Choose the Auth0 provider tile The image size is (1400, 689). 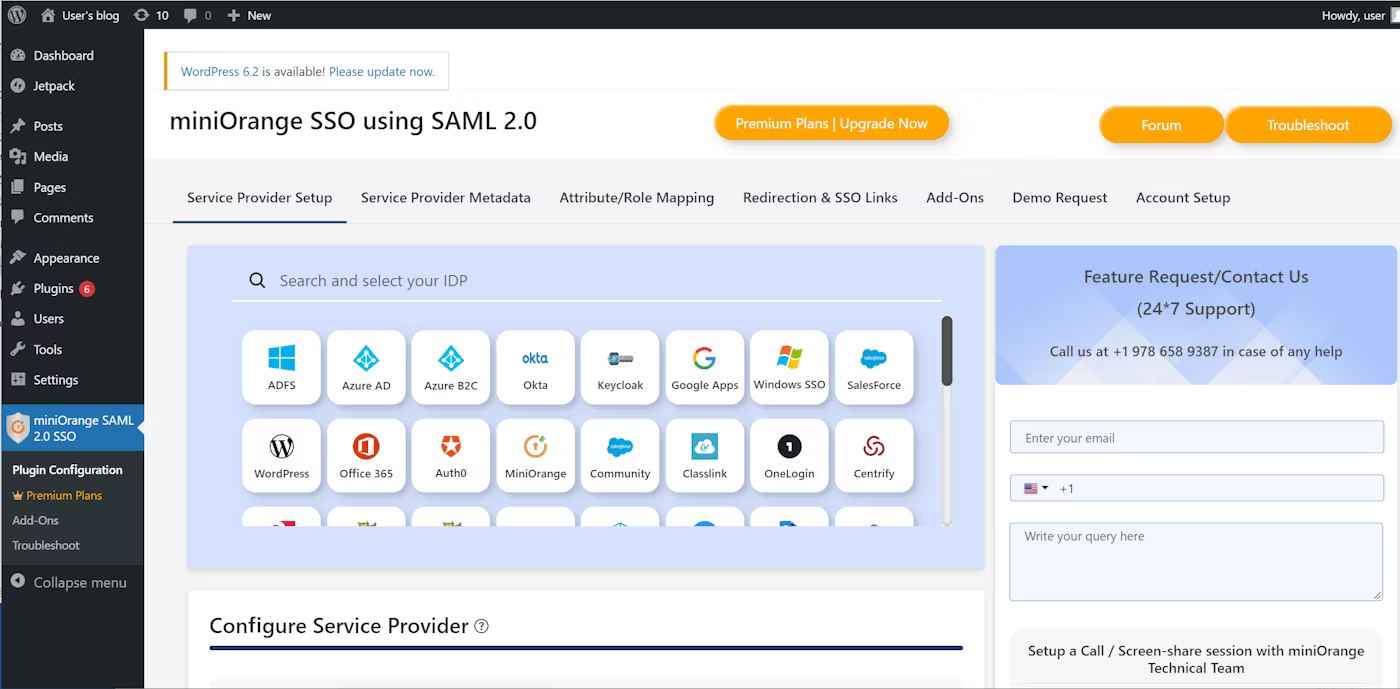pos(450,455)
